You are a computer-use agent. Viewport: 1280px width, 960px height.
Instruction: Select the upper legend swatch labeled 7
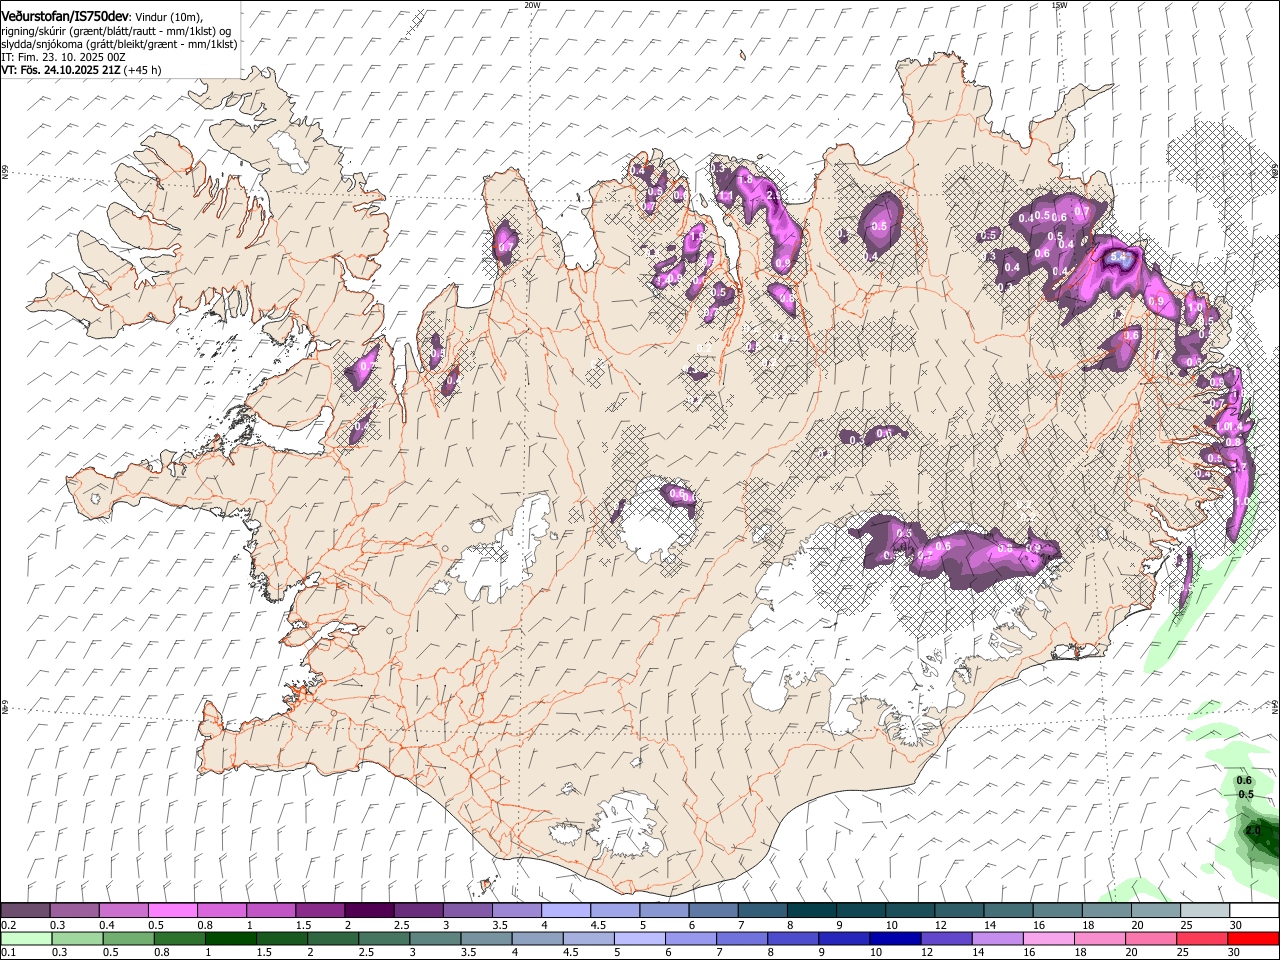pyautogui.click(x=763, y=911)
